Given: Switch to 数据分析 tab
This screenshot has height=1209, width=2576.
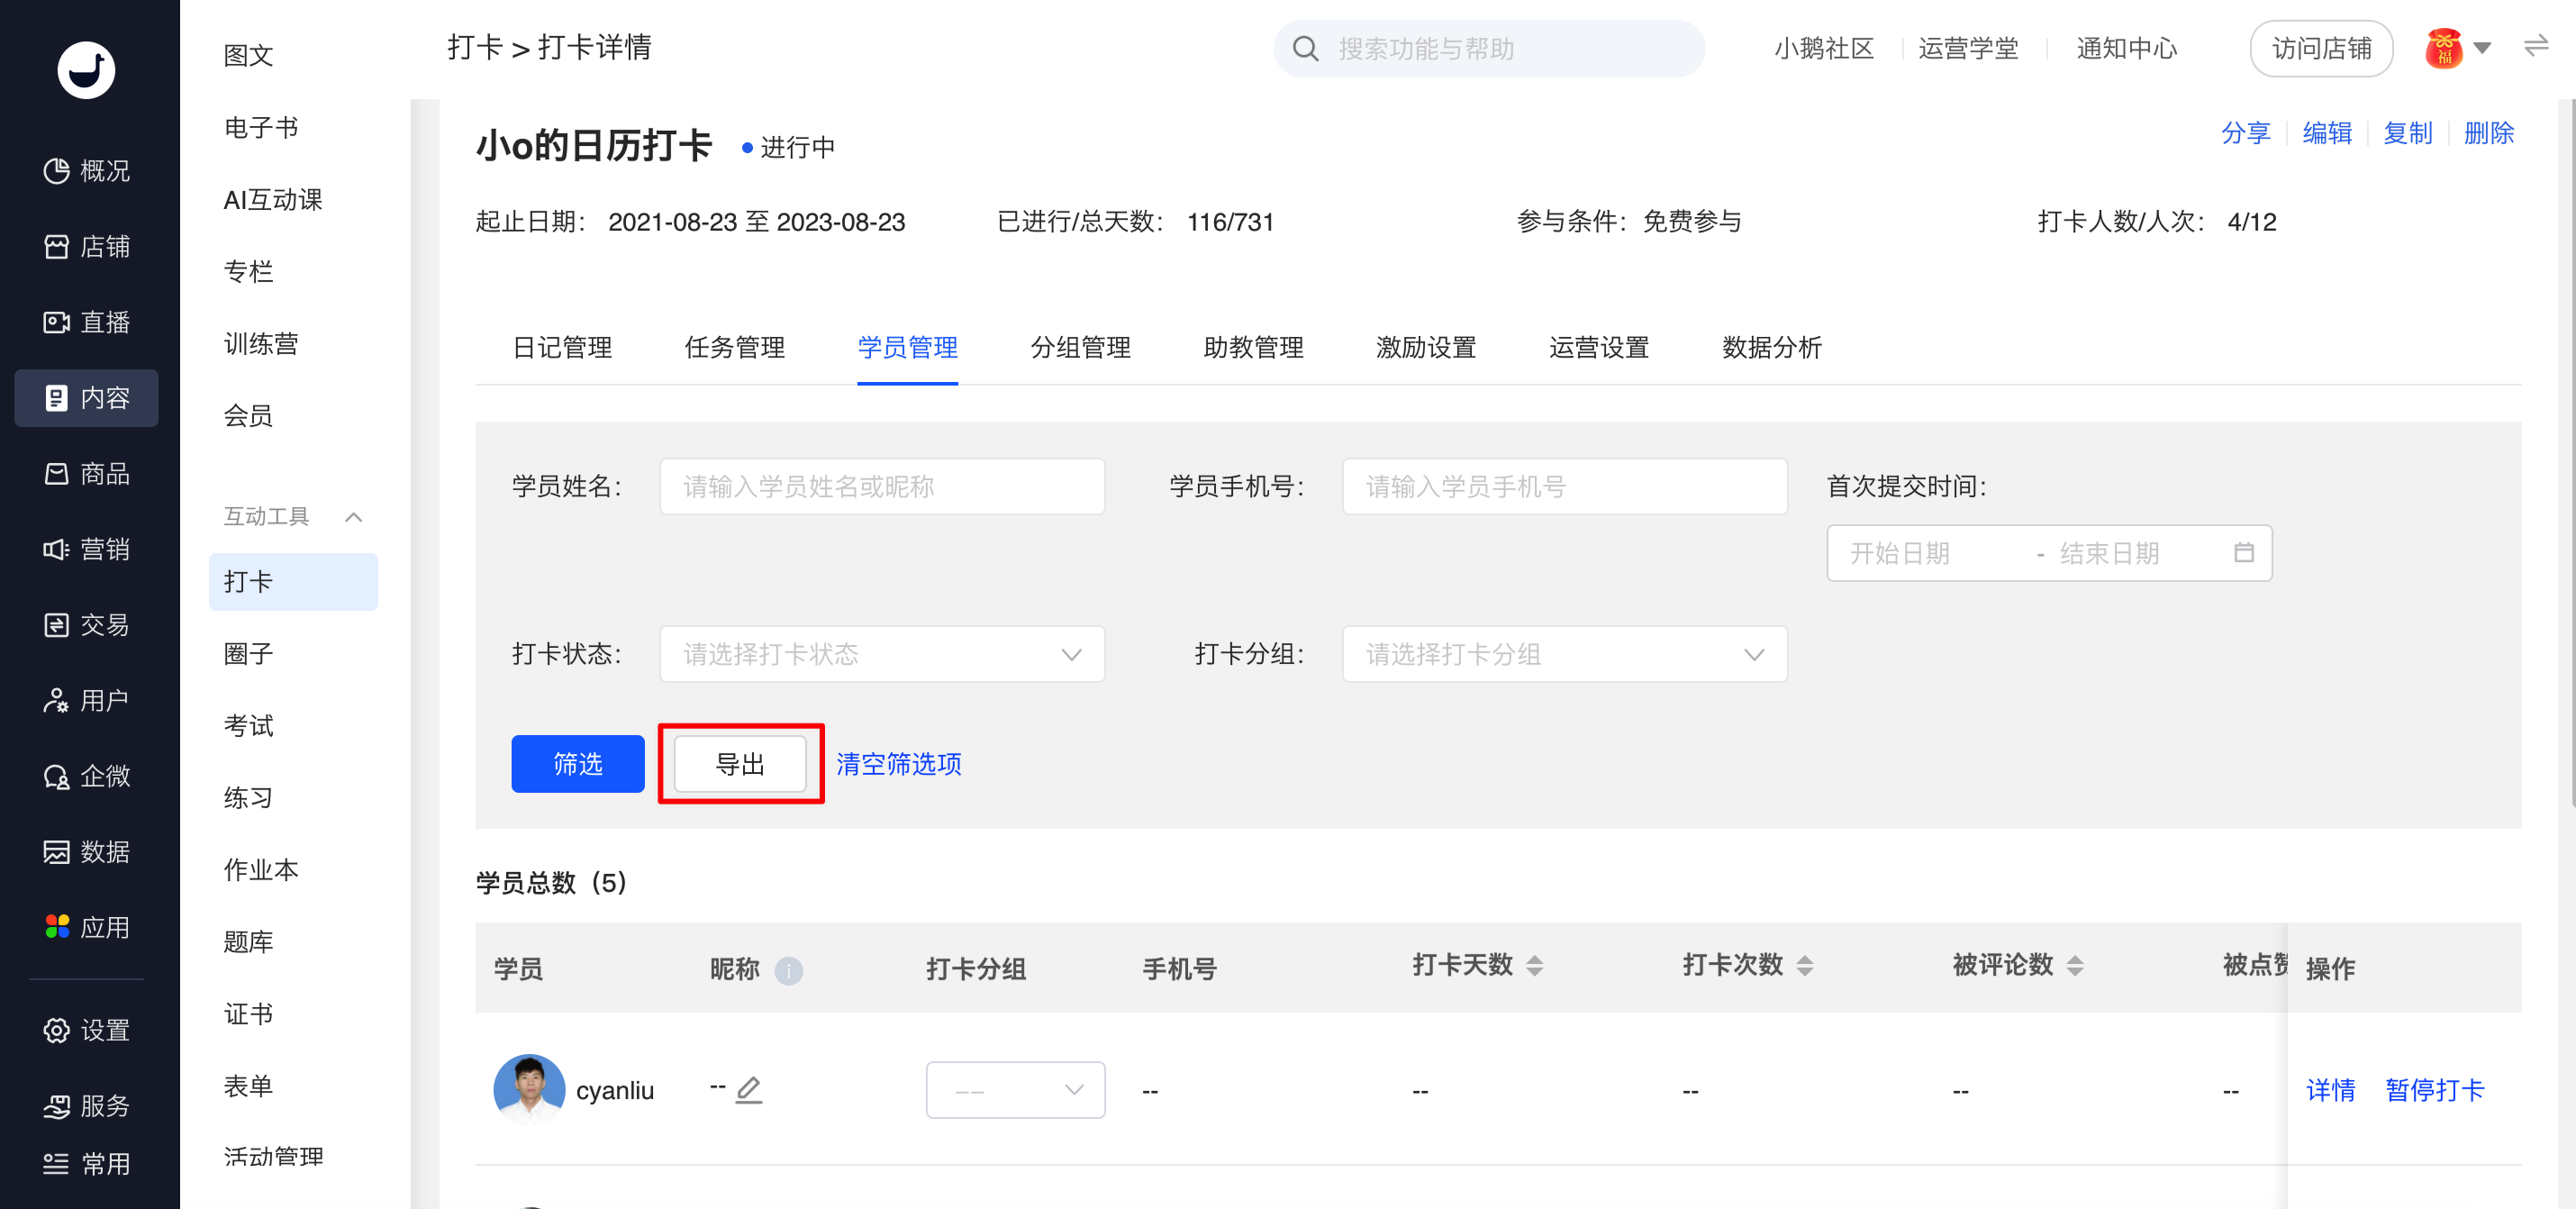Looking at the screenshot, I should tap(1771, 347).
